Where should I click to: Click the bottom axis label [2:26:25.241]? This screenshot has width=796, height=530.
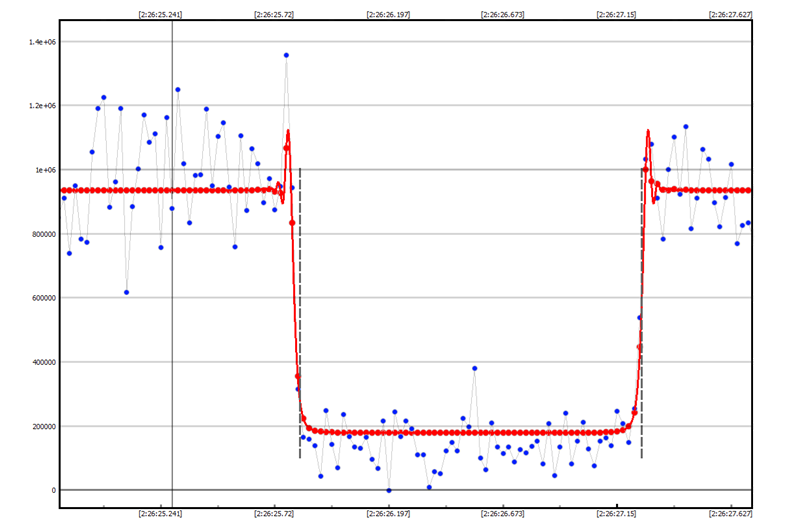[x=160, y=514]
